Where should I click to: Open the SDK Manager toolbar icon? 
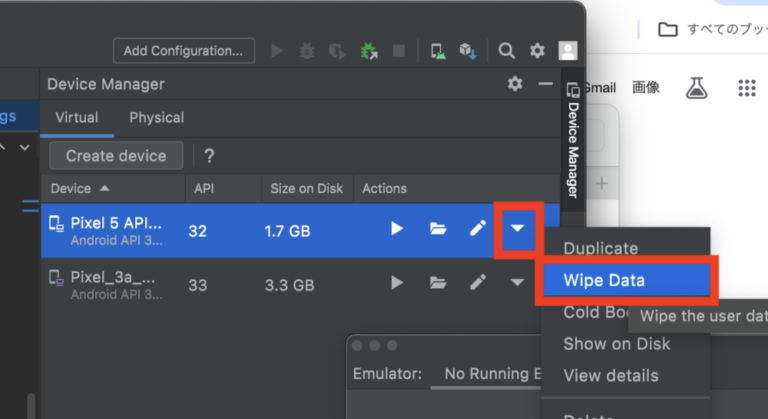466,50
